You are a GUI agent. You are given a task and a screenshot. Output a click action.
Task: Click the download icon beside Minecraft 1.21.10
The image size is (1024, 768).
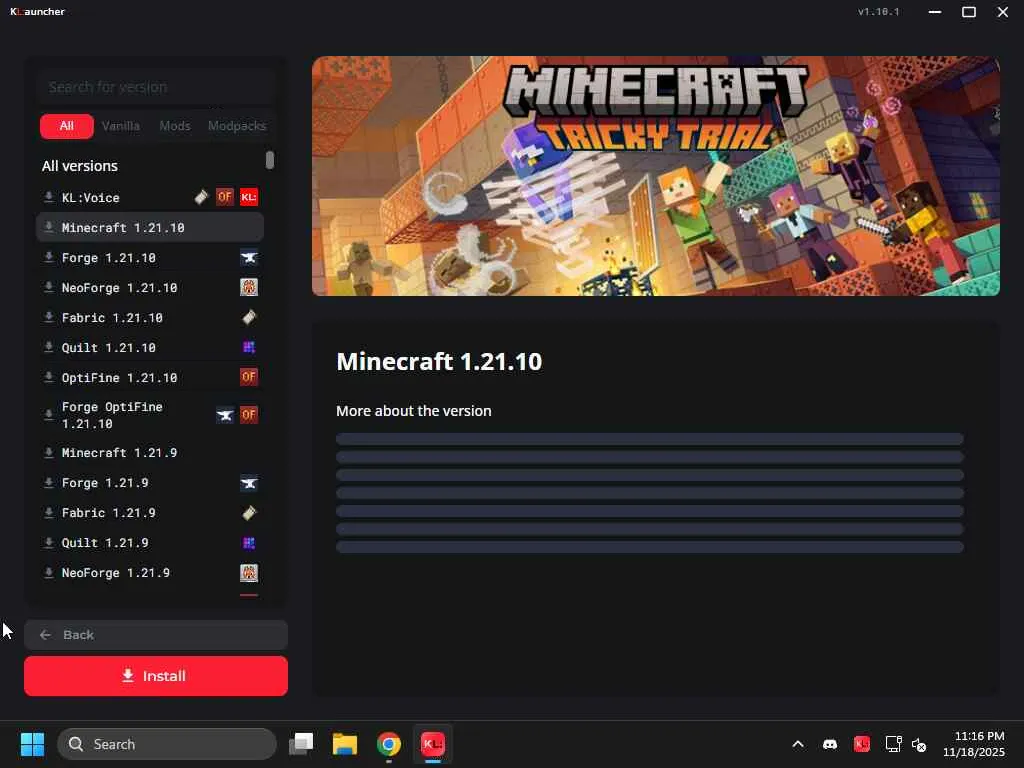tap(48, 227)
